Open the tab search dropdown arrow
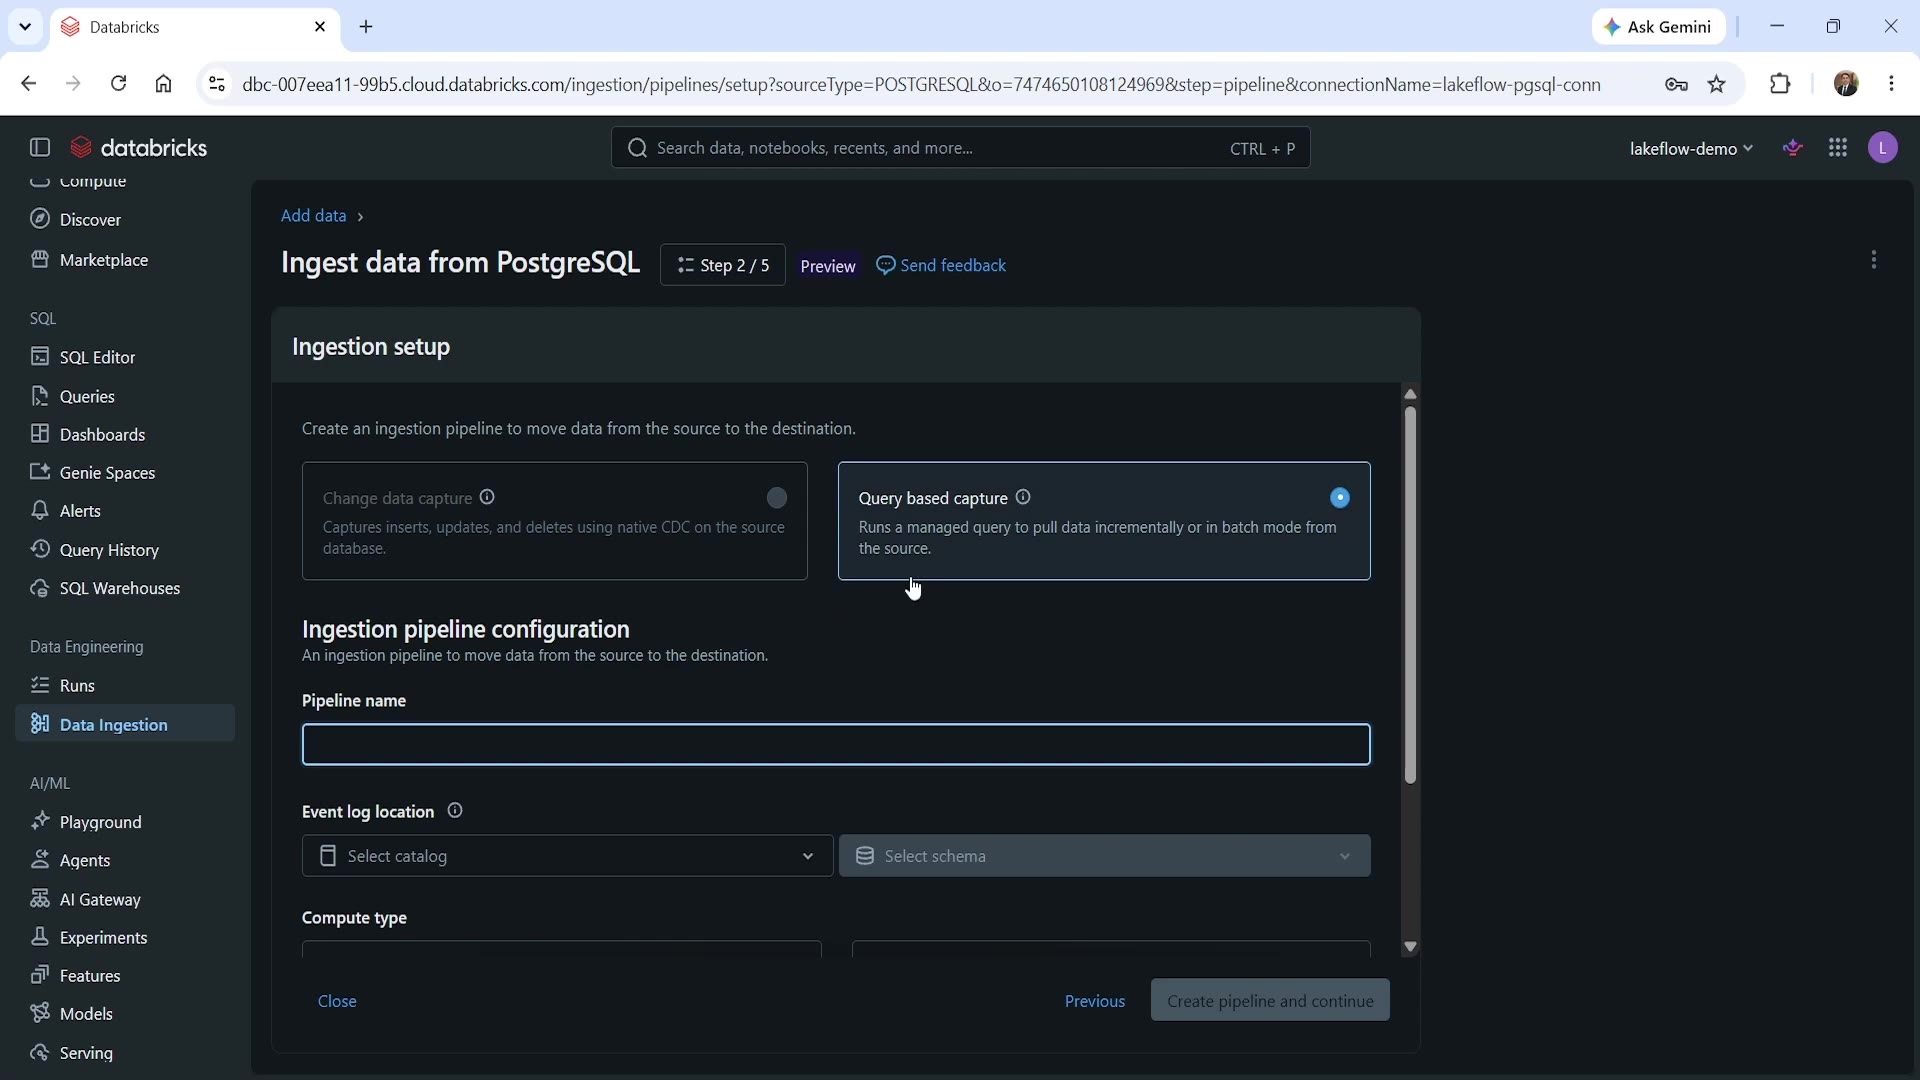The width and height of the screenshot is (1920, 1080). [25, 27]
